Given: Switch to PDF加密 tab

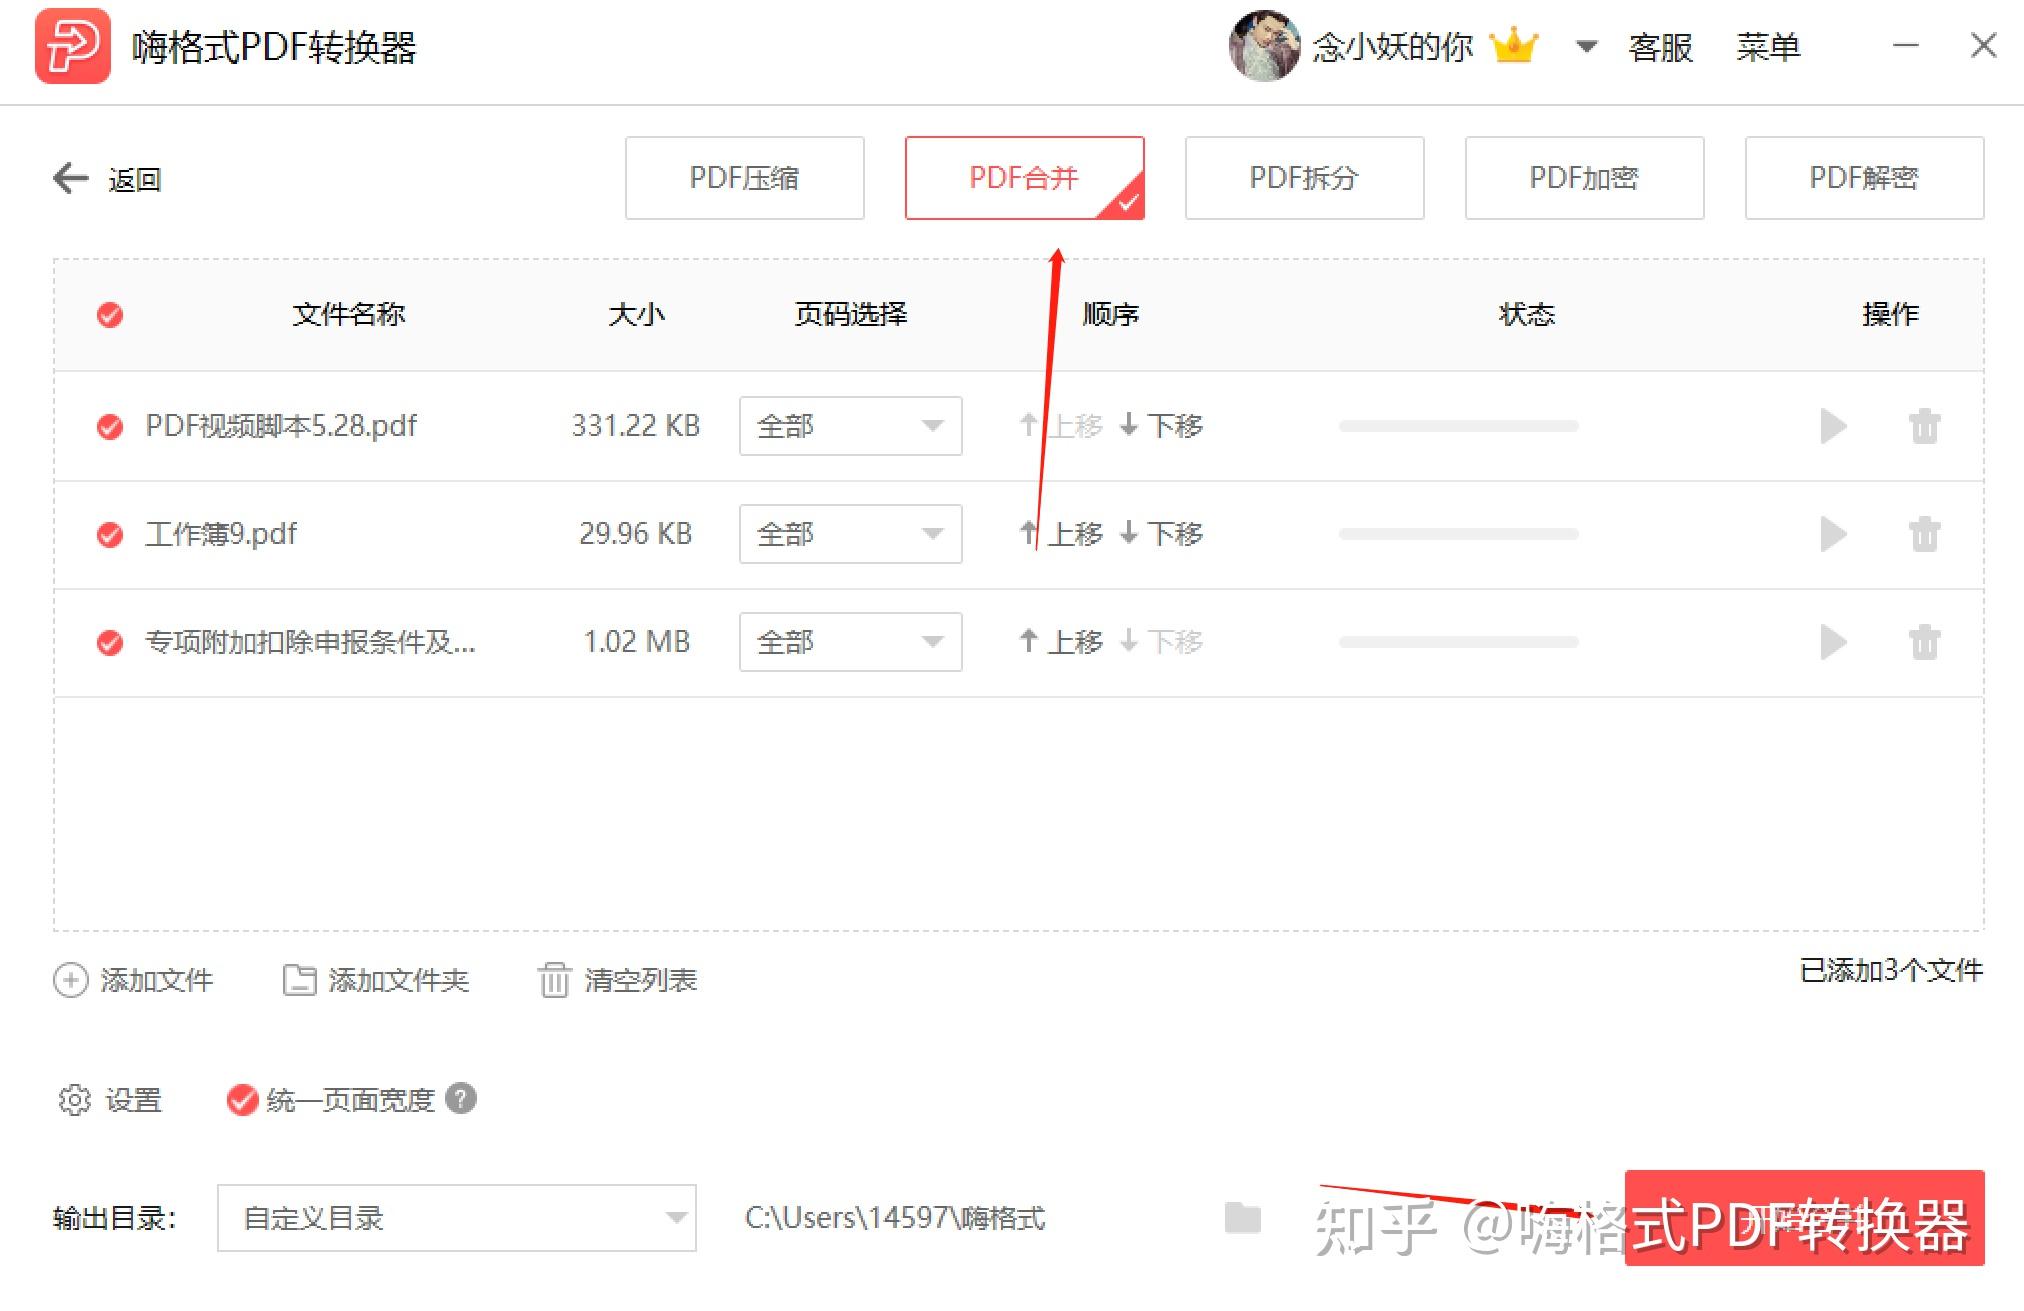Looking at the screenshot, I should click(x=1585, y=178).
